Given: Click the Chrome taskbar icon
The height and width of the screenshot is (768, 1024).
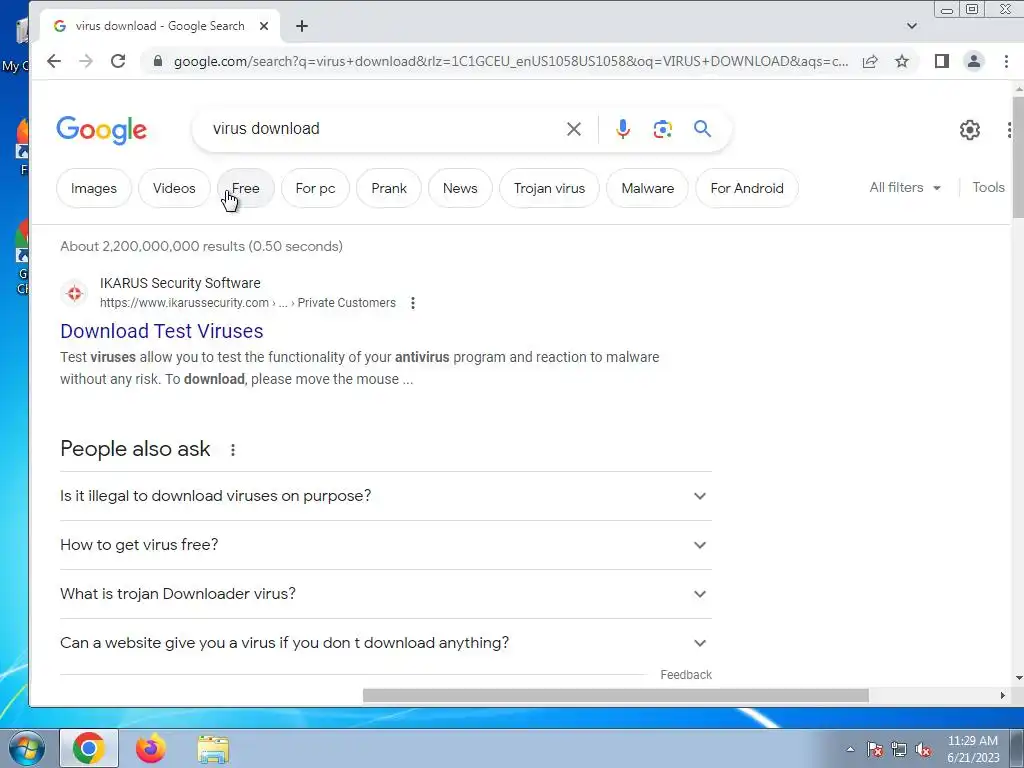Looking at the screenshot, I should coord(89,748).
